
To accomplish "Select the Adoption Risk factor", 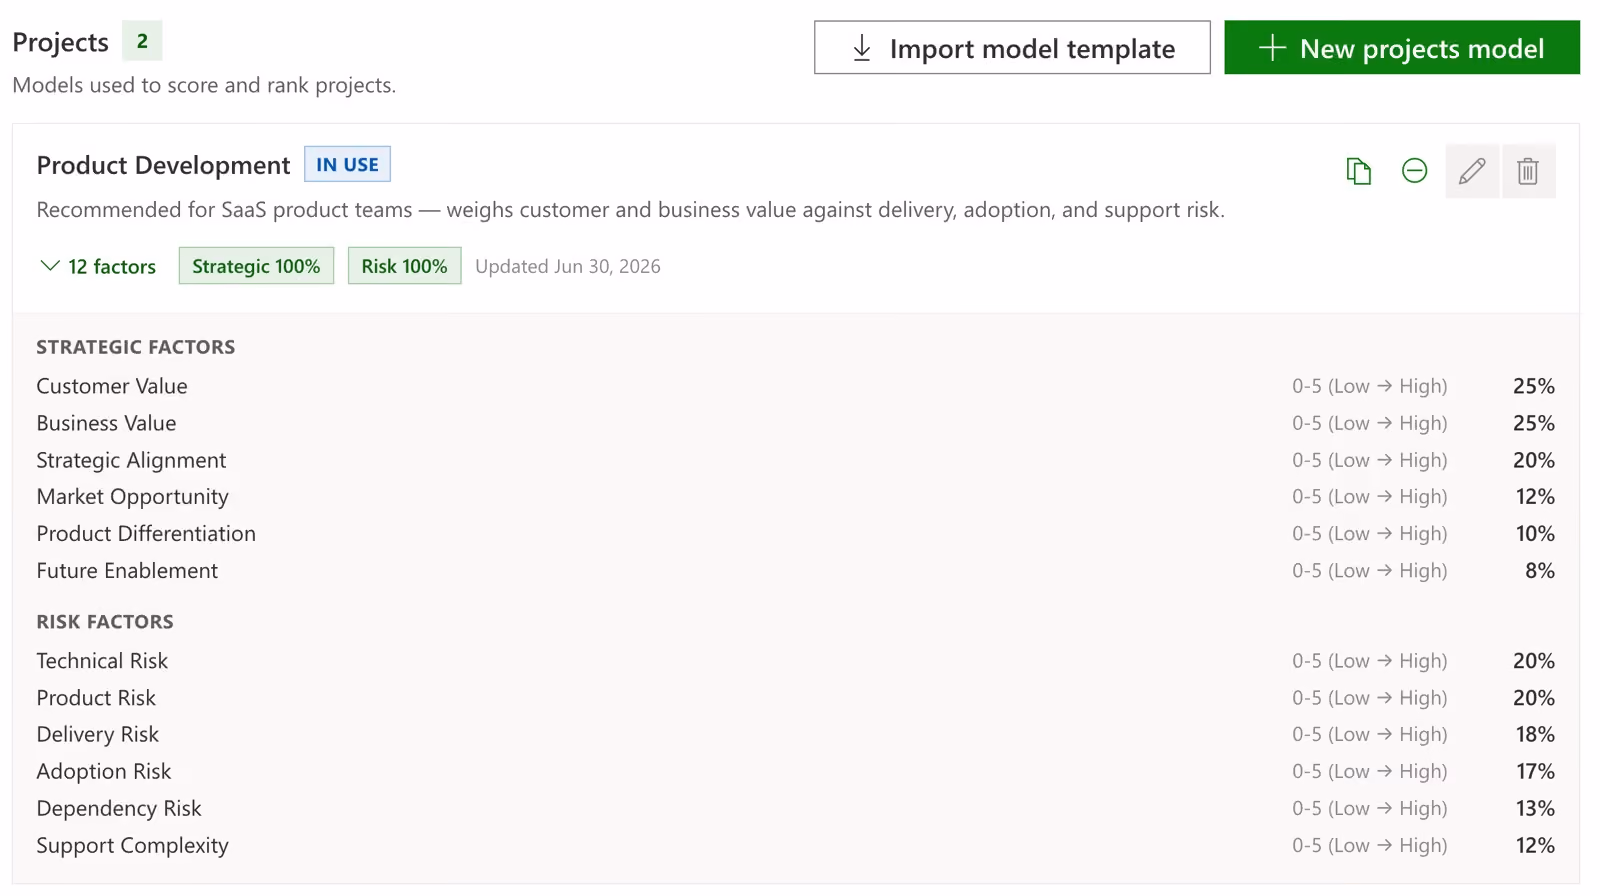I will point(104,772).
